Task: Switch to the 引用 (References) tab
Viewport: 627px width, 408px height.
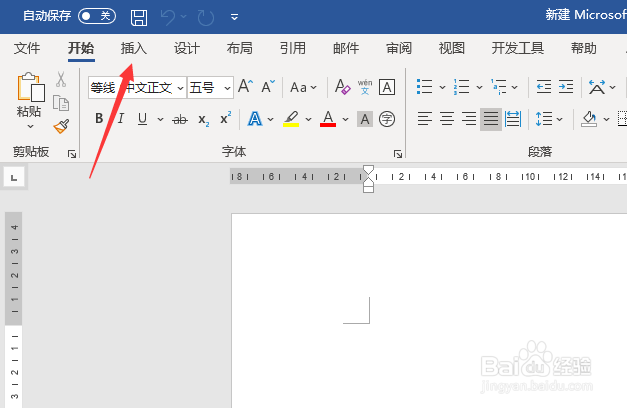Action: (x=293, y=48)
